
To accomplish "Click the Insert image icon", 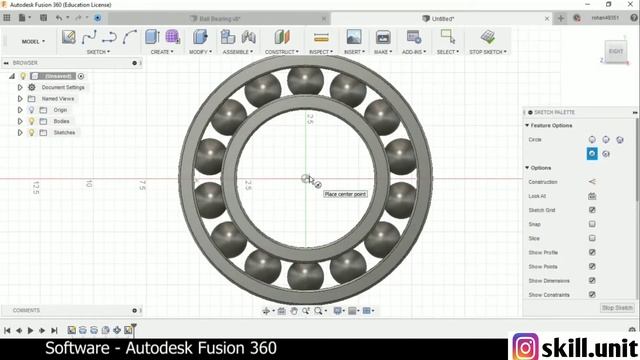I will (354, 37).
